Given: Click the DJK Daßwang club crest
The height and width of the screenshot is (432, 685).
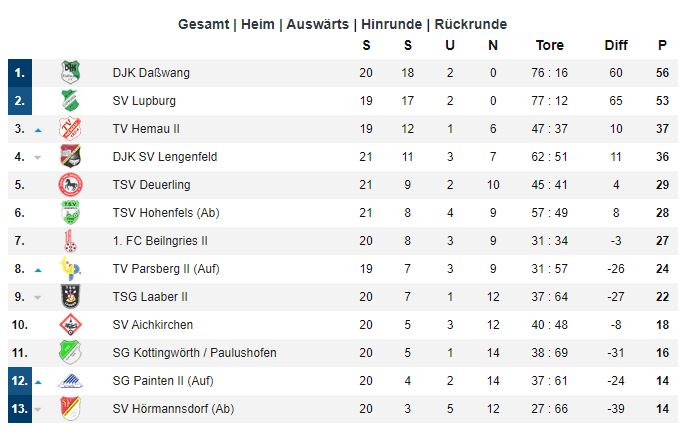Looking at the screenshot, I should tap(70, 73).
